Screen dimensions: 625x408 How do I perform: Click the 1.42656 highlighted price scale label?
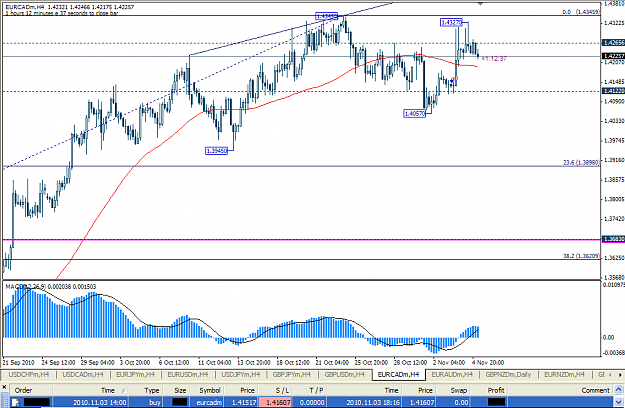tap(613, 43)
